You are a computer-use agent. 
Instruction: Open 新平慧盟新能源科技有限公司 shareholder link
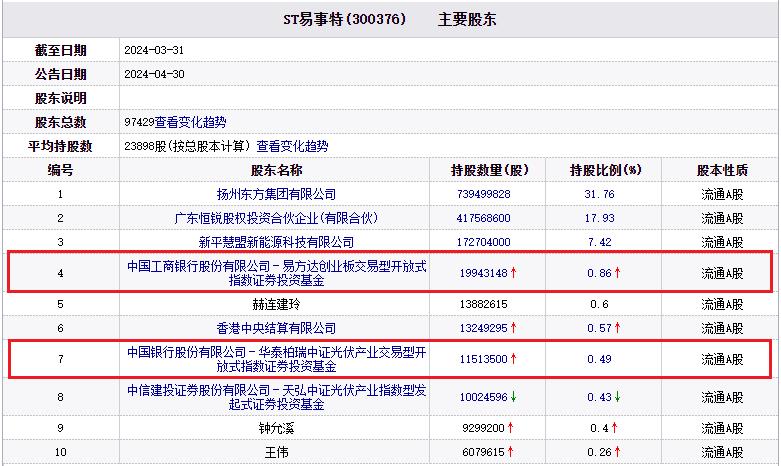276,242
